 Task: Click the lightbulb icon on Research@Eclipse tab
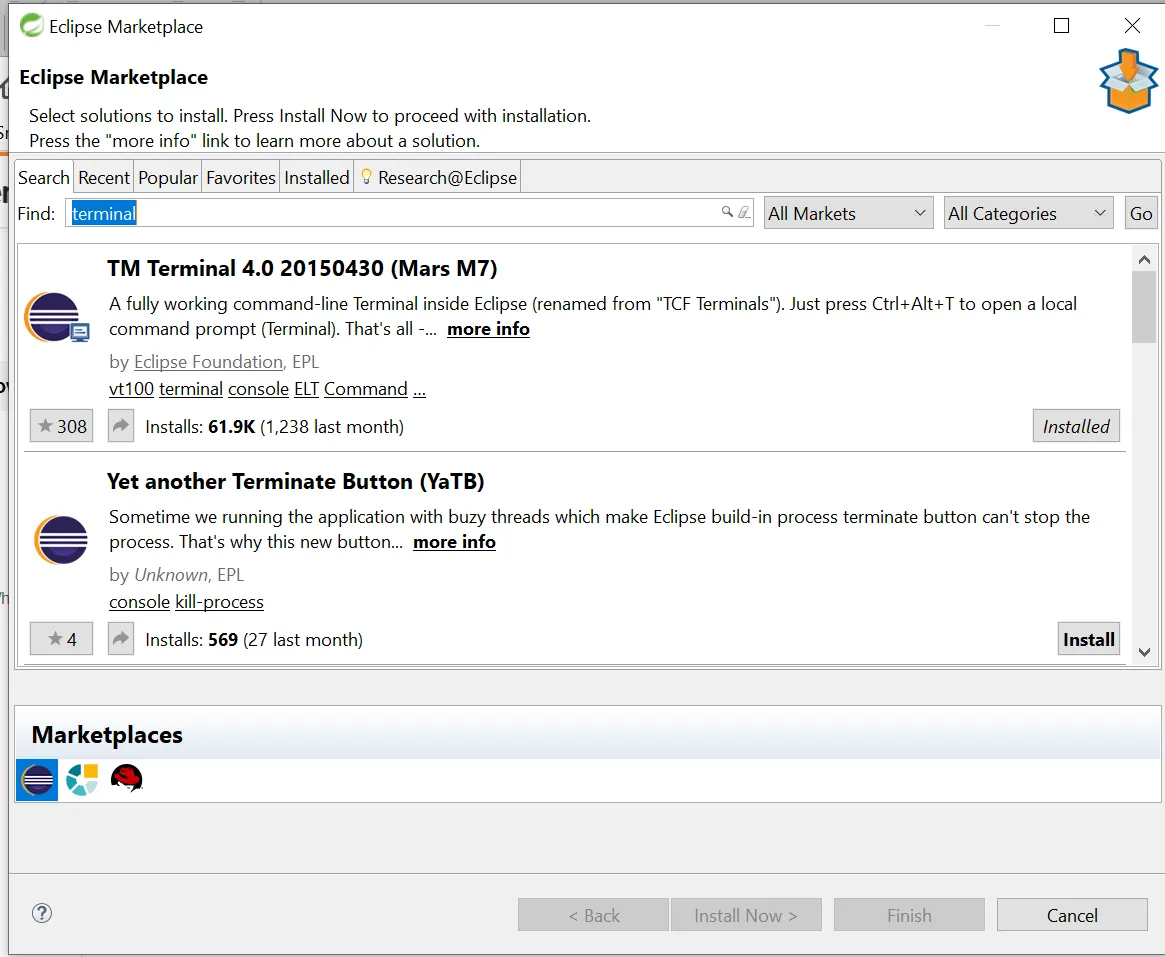pos(366,177)
